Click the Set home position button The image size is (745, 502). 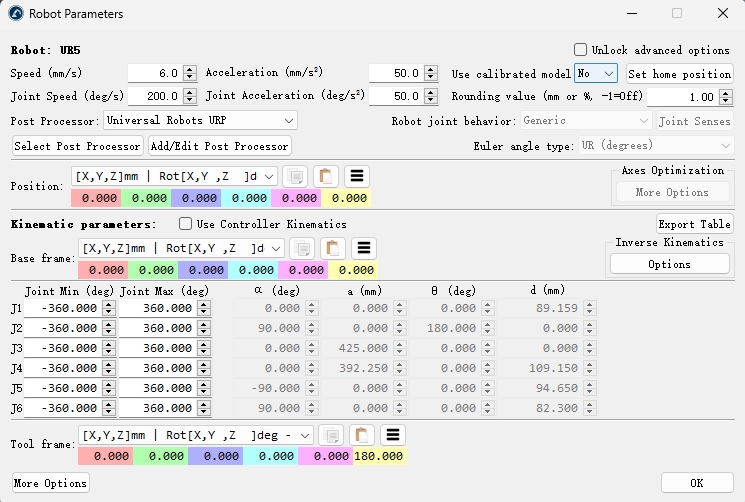click(x=679, y=73)
